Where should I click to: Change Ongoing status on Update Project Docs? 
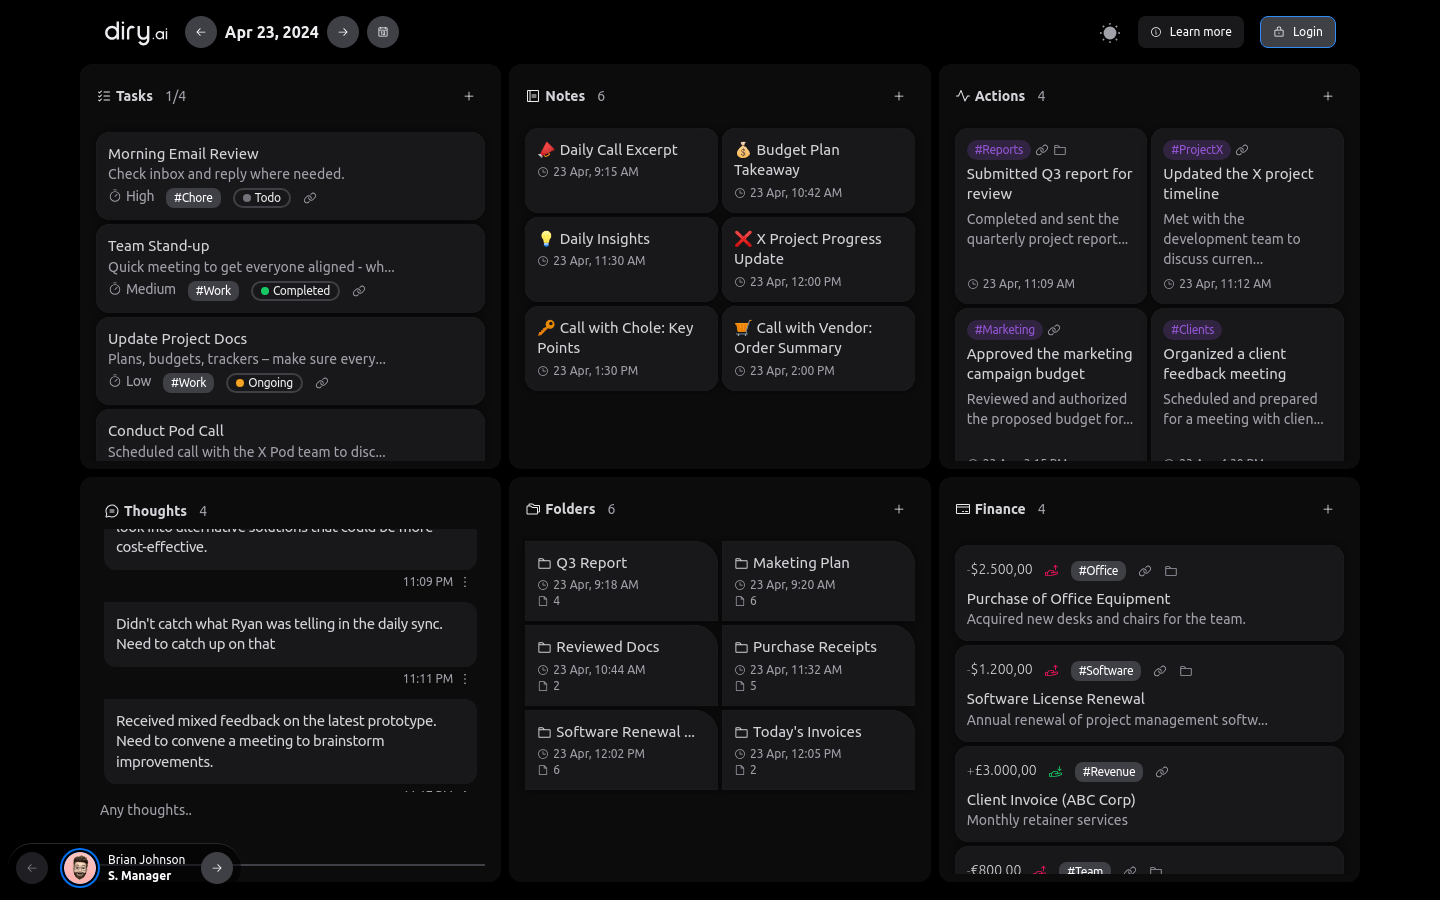pyautogui.click(x=264, y=383)
